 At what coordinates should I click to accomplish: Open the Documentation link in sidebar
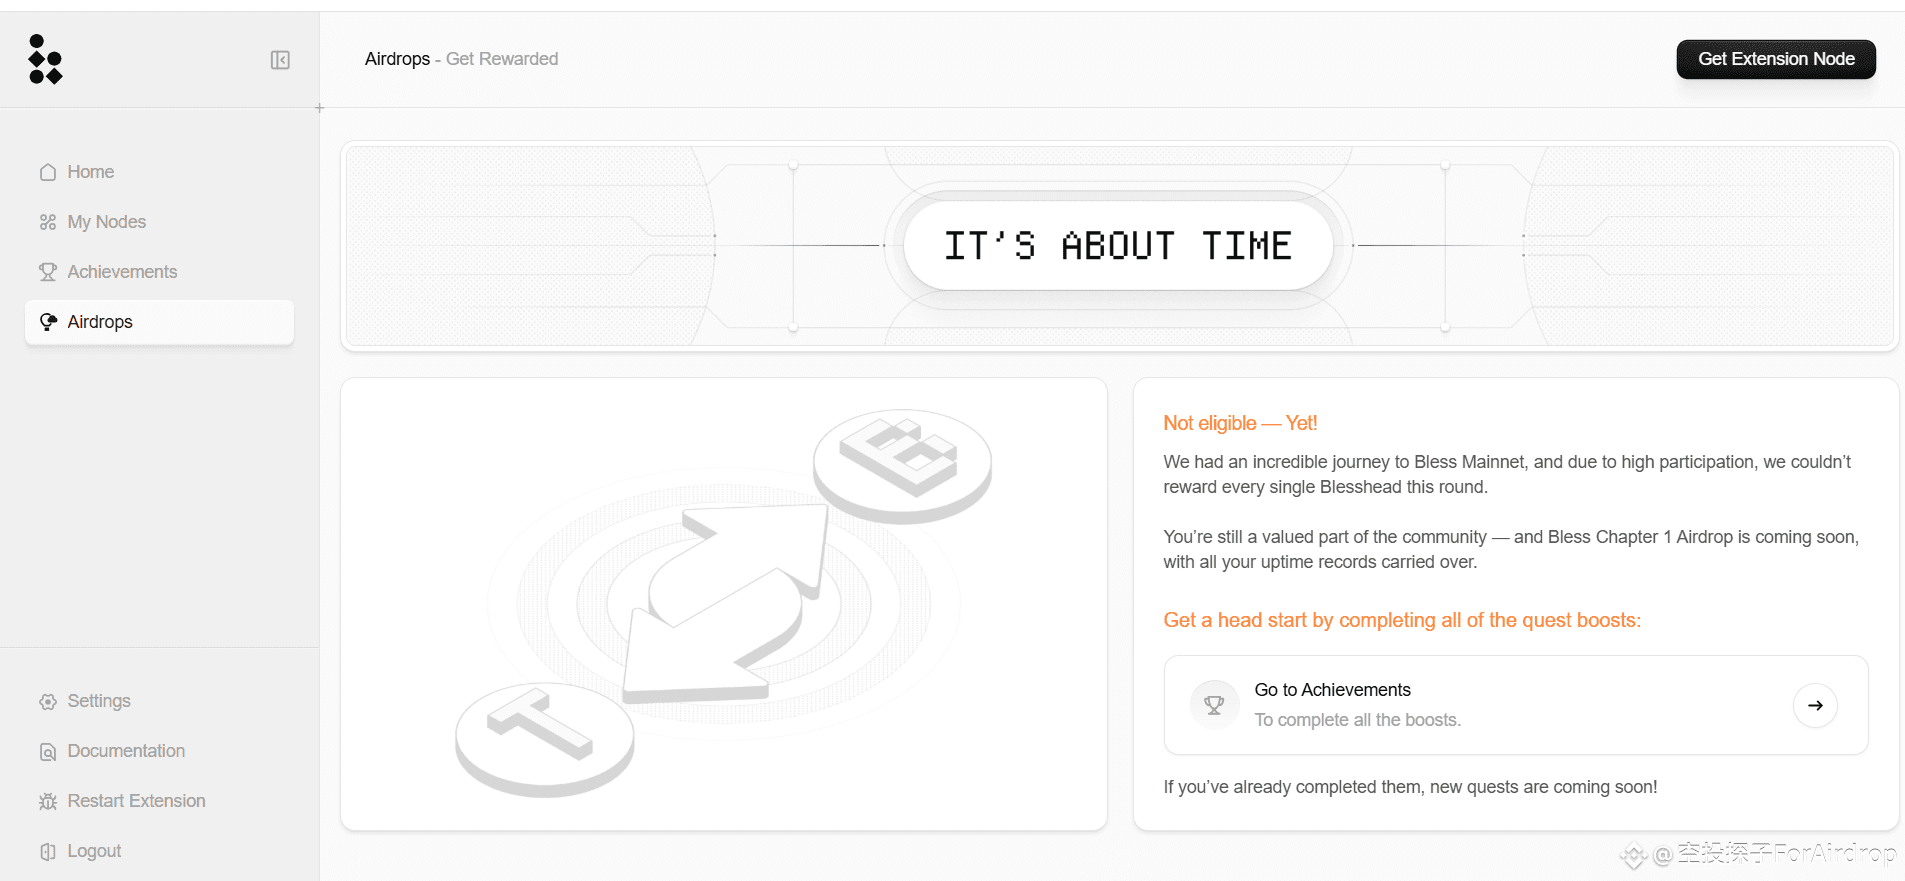(159, 751)
